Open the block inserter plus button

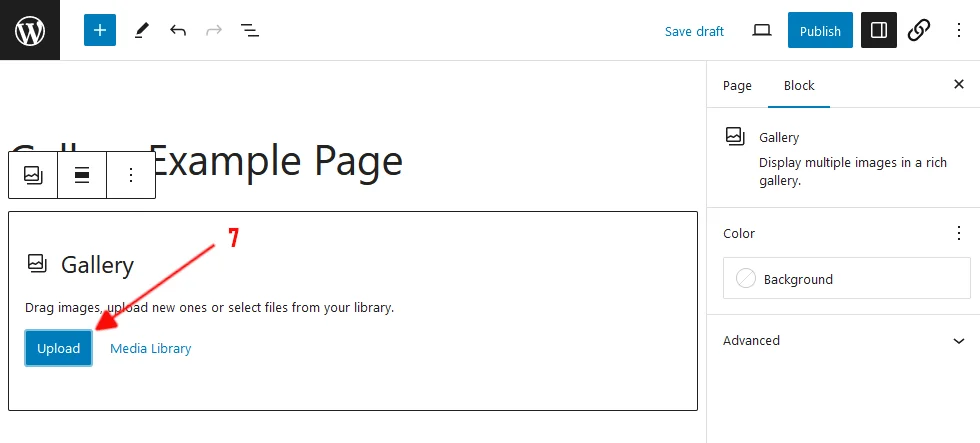100,30
